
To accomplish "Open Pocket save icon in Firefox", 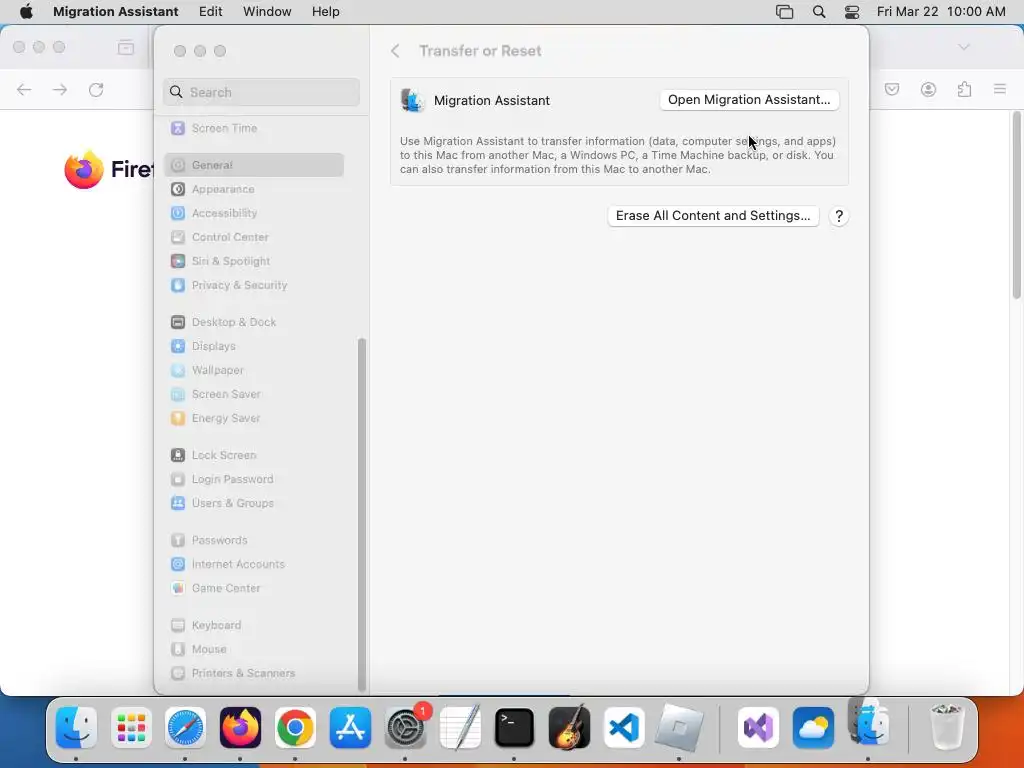I will (x=892, y=89).
